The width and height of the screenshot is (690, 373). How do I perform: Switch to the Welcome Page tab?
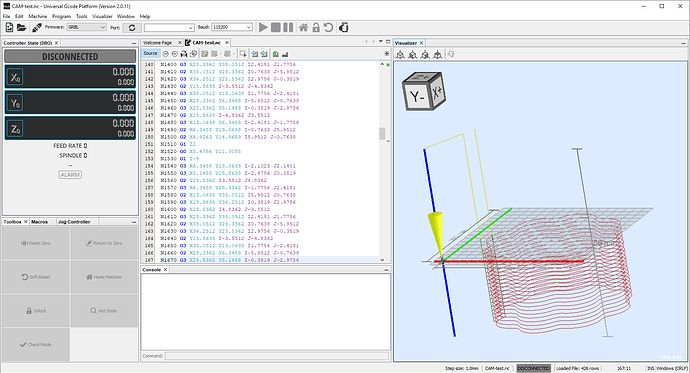[x=158, y=43]
